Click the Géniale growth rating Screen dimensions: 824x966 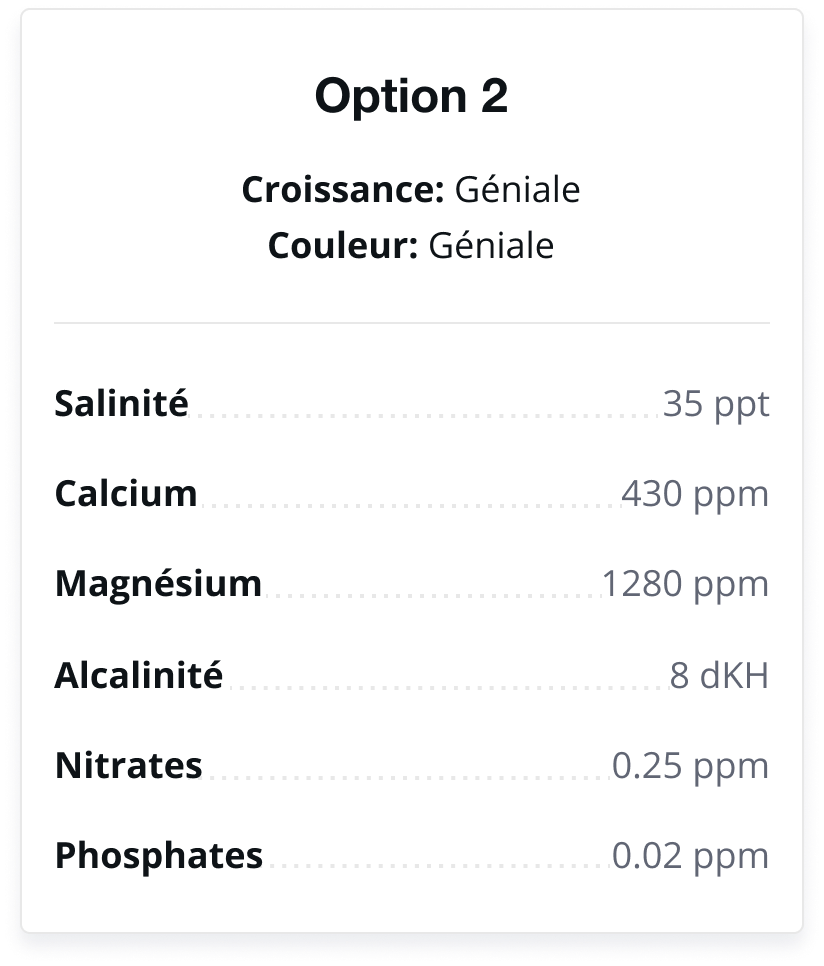click(x=517, y=189)
